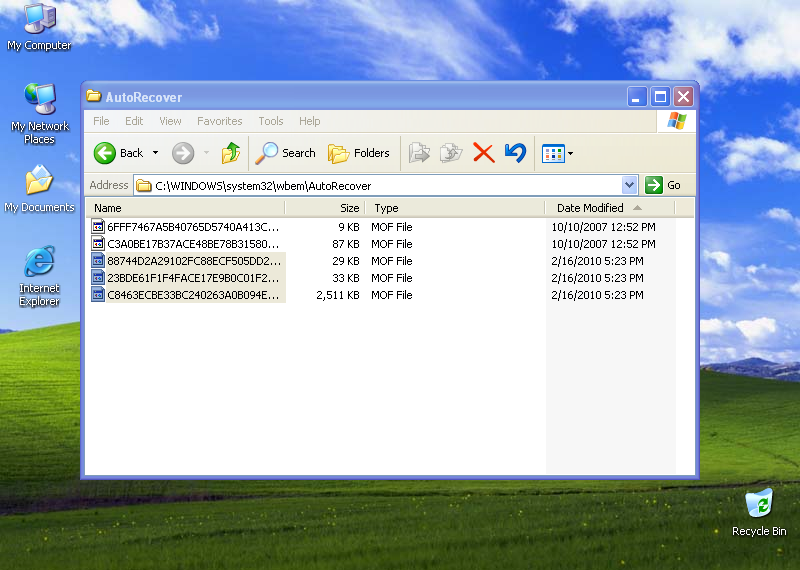Click the 9 KB size cell
This screenshot has height=570, width=800.
349,227
